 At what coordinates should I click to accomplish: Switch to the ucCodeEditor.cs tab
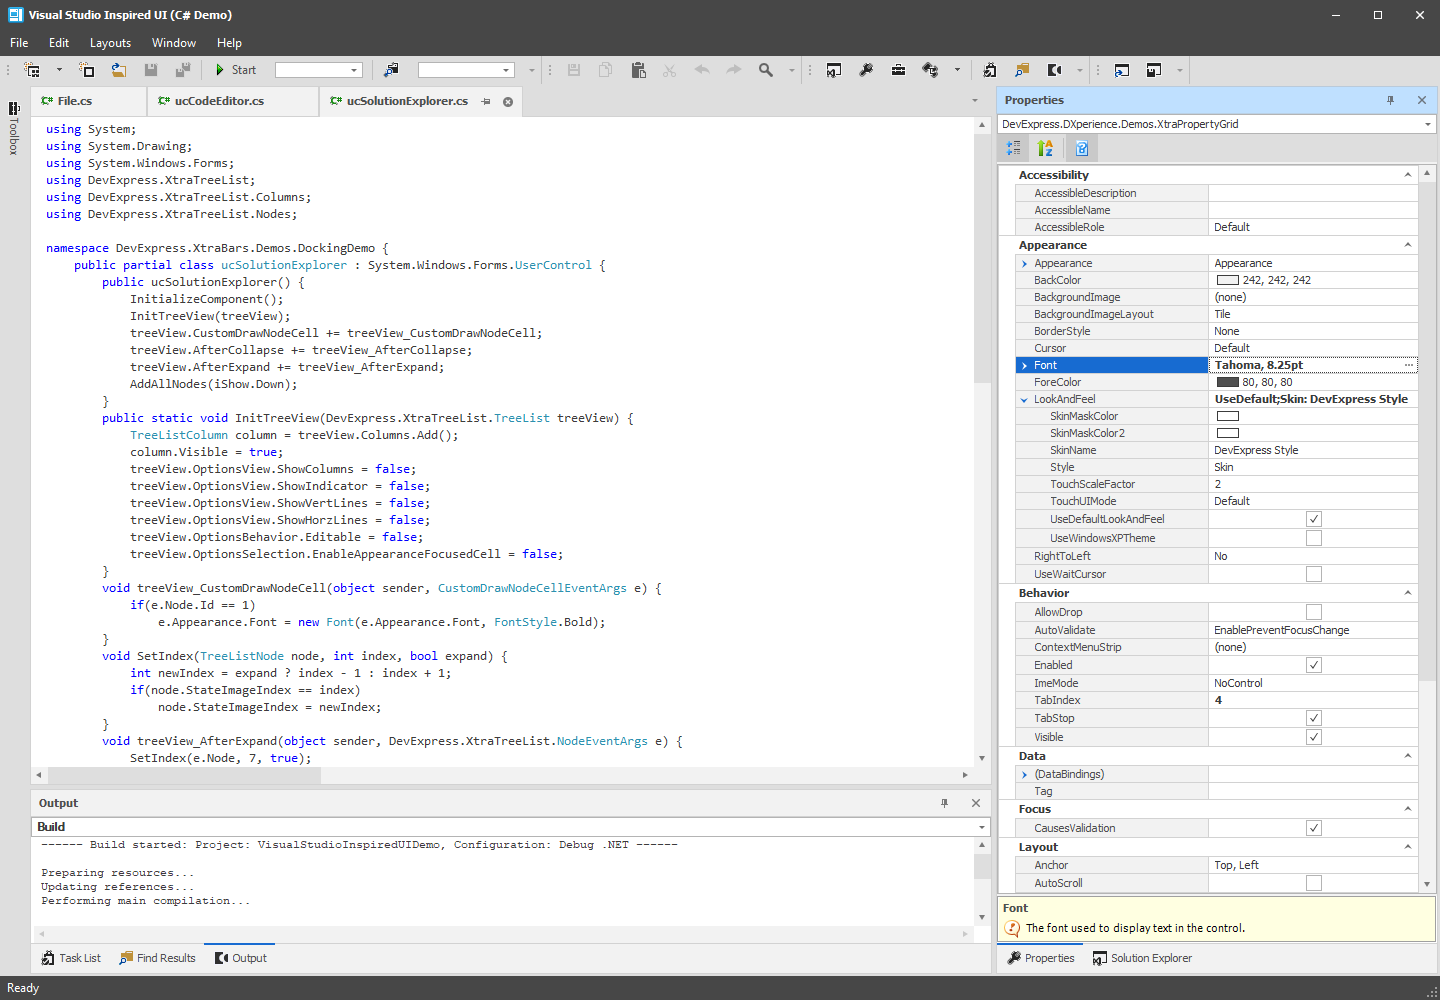[x=219, y=101]
